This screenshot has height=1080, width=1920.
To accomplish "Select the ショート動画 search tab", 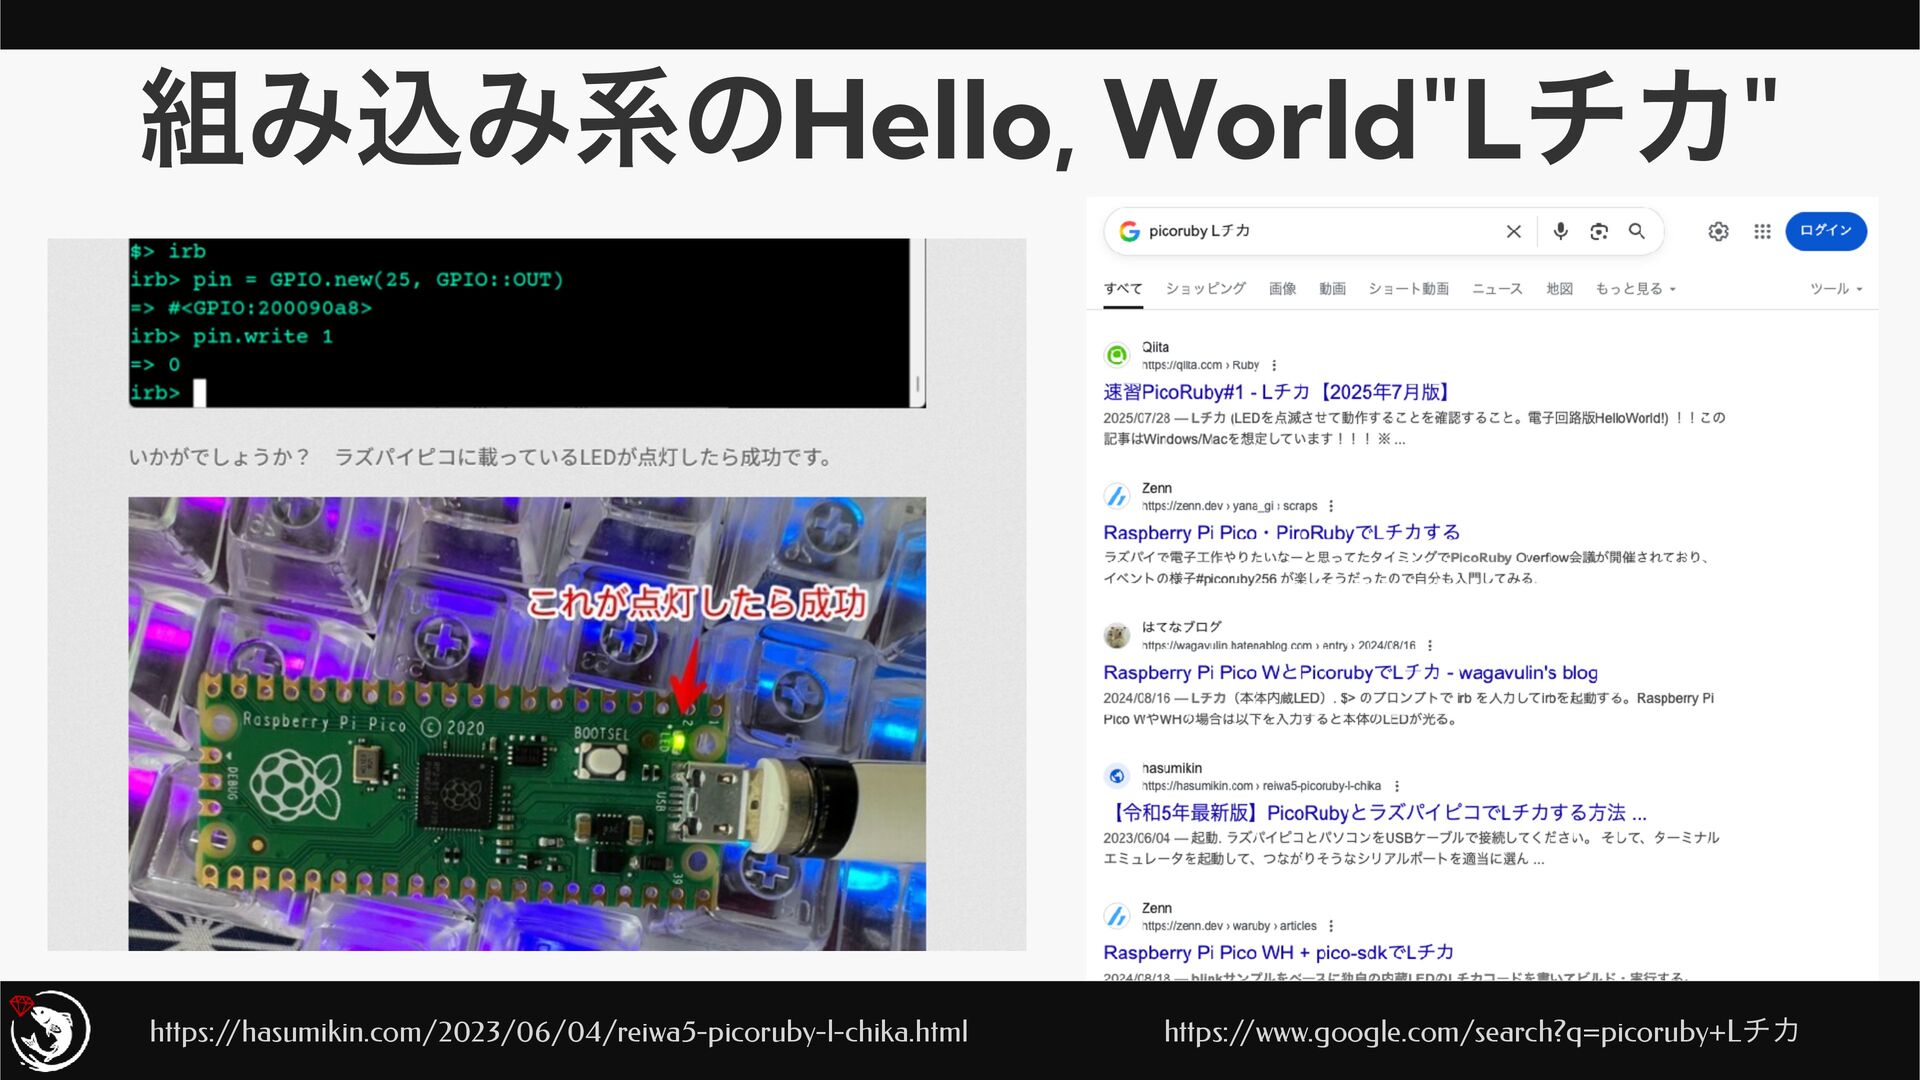I will pyautogui.click(x=1408, y=289).
